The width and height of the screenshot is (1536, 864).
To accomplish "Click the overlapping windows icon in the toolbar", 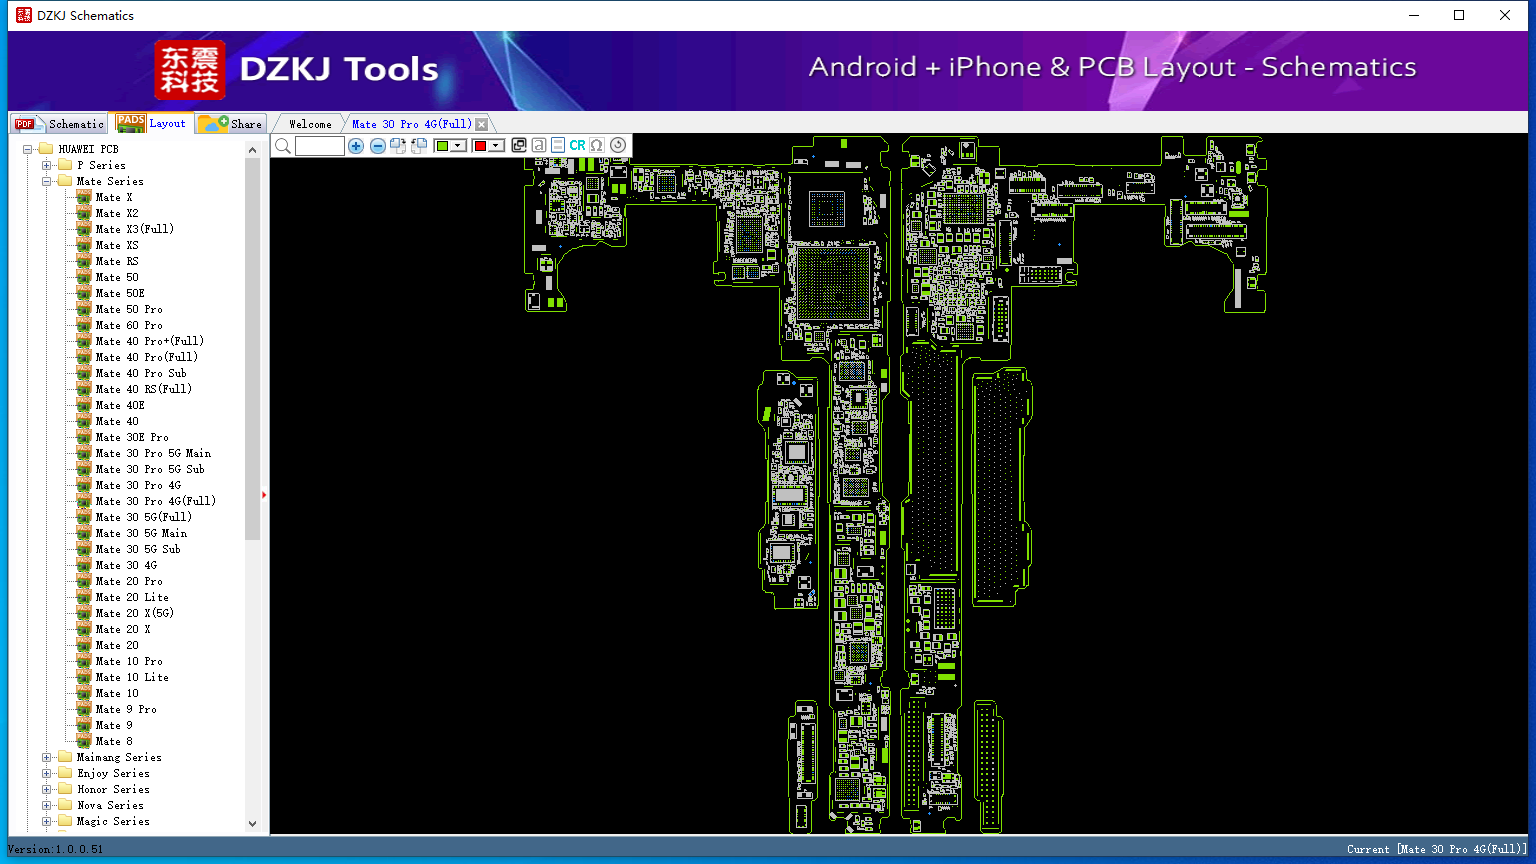I will (x=519, y=145).
